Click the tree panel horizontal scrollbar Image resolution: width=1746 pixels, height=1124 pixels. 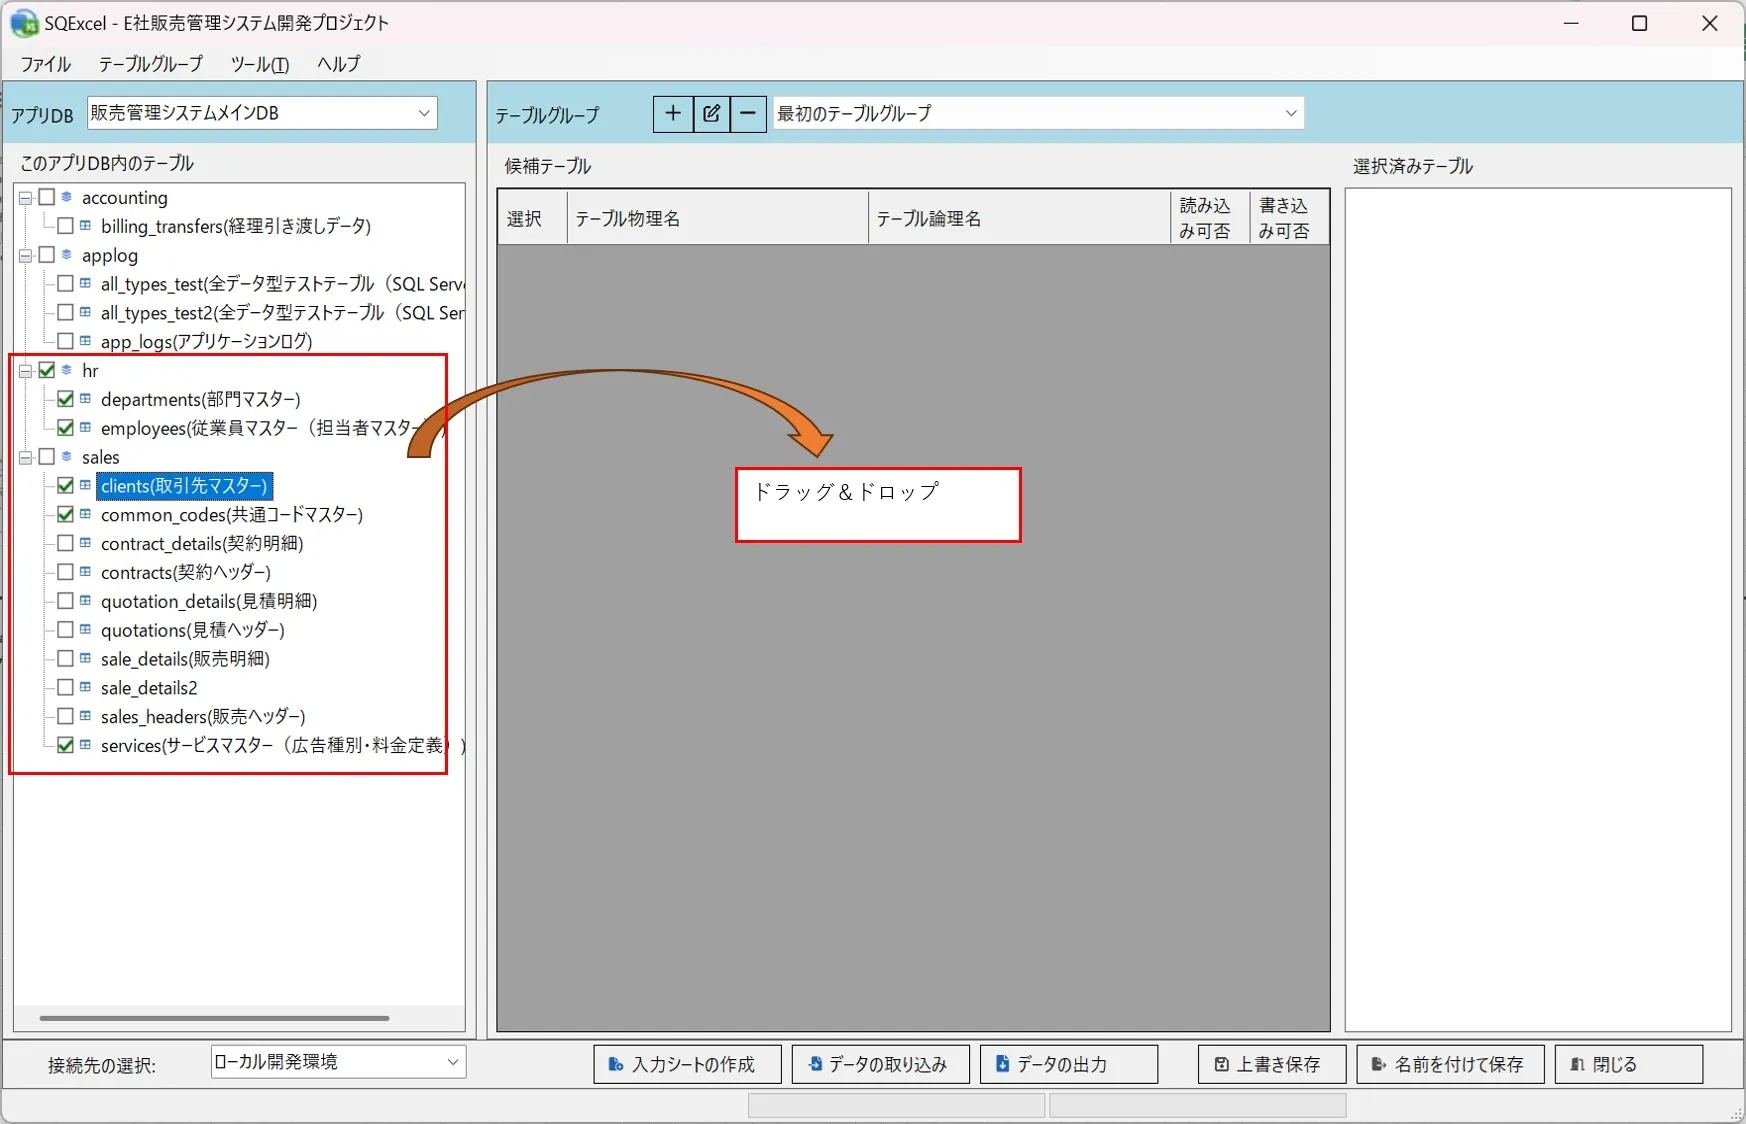point(214,1018)
